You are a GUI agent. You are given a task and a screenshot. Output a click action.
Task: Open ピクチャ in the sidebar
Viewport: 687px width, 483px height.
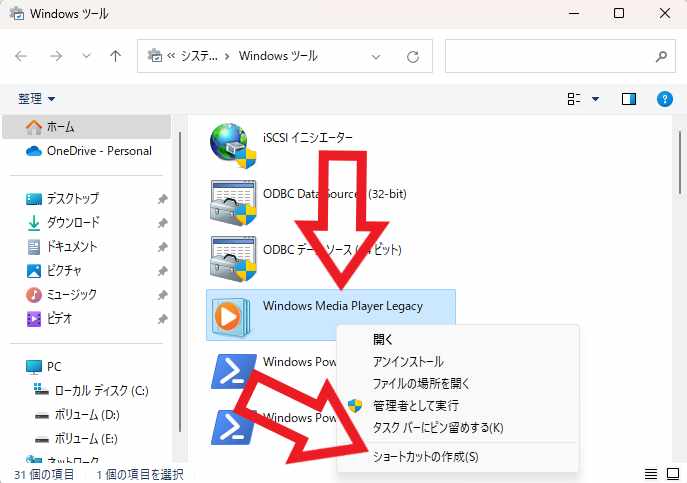click(64, 270)
